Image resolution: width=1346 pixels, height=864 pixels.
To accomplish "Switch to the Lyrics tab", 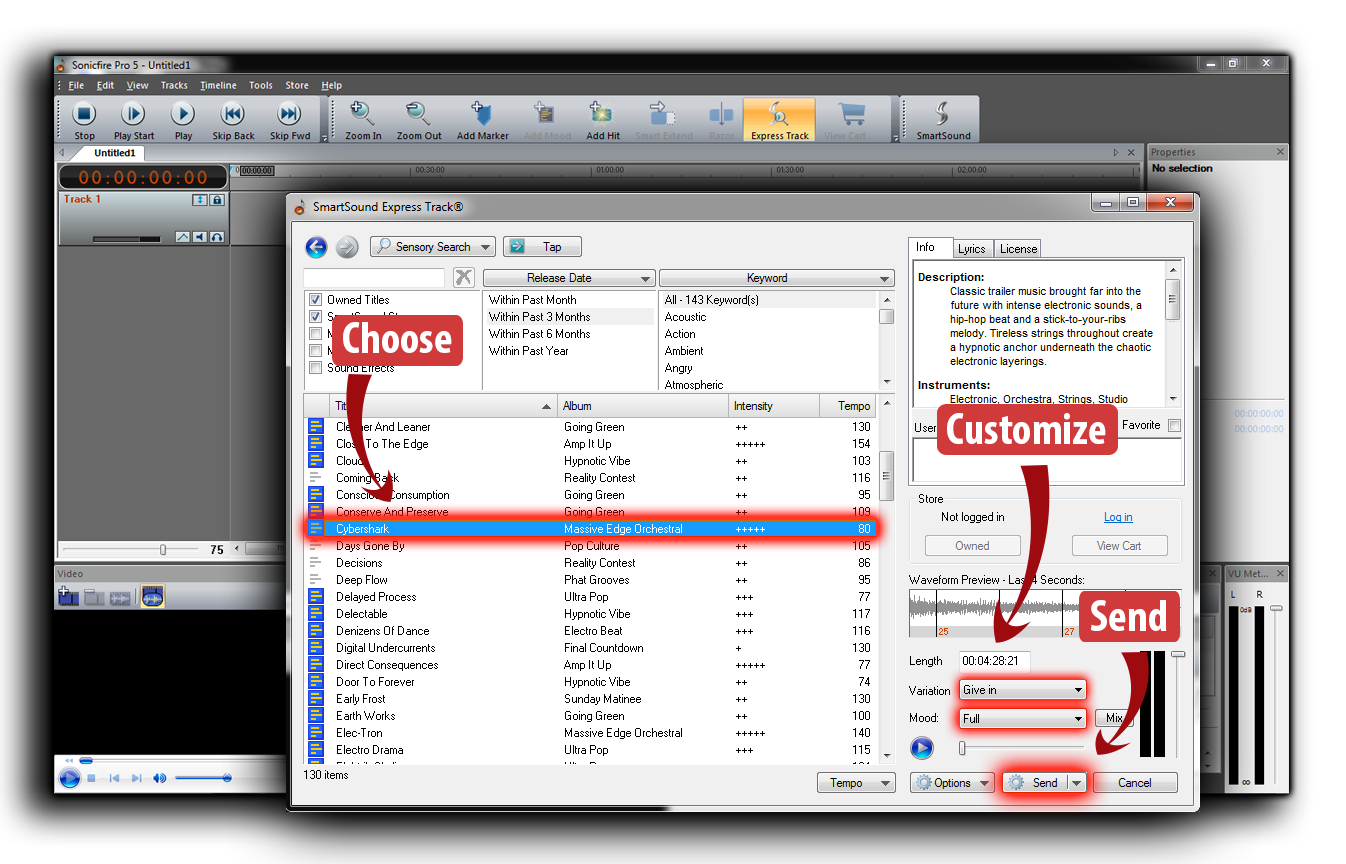I will coord(971,249).
